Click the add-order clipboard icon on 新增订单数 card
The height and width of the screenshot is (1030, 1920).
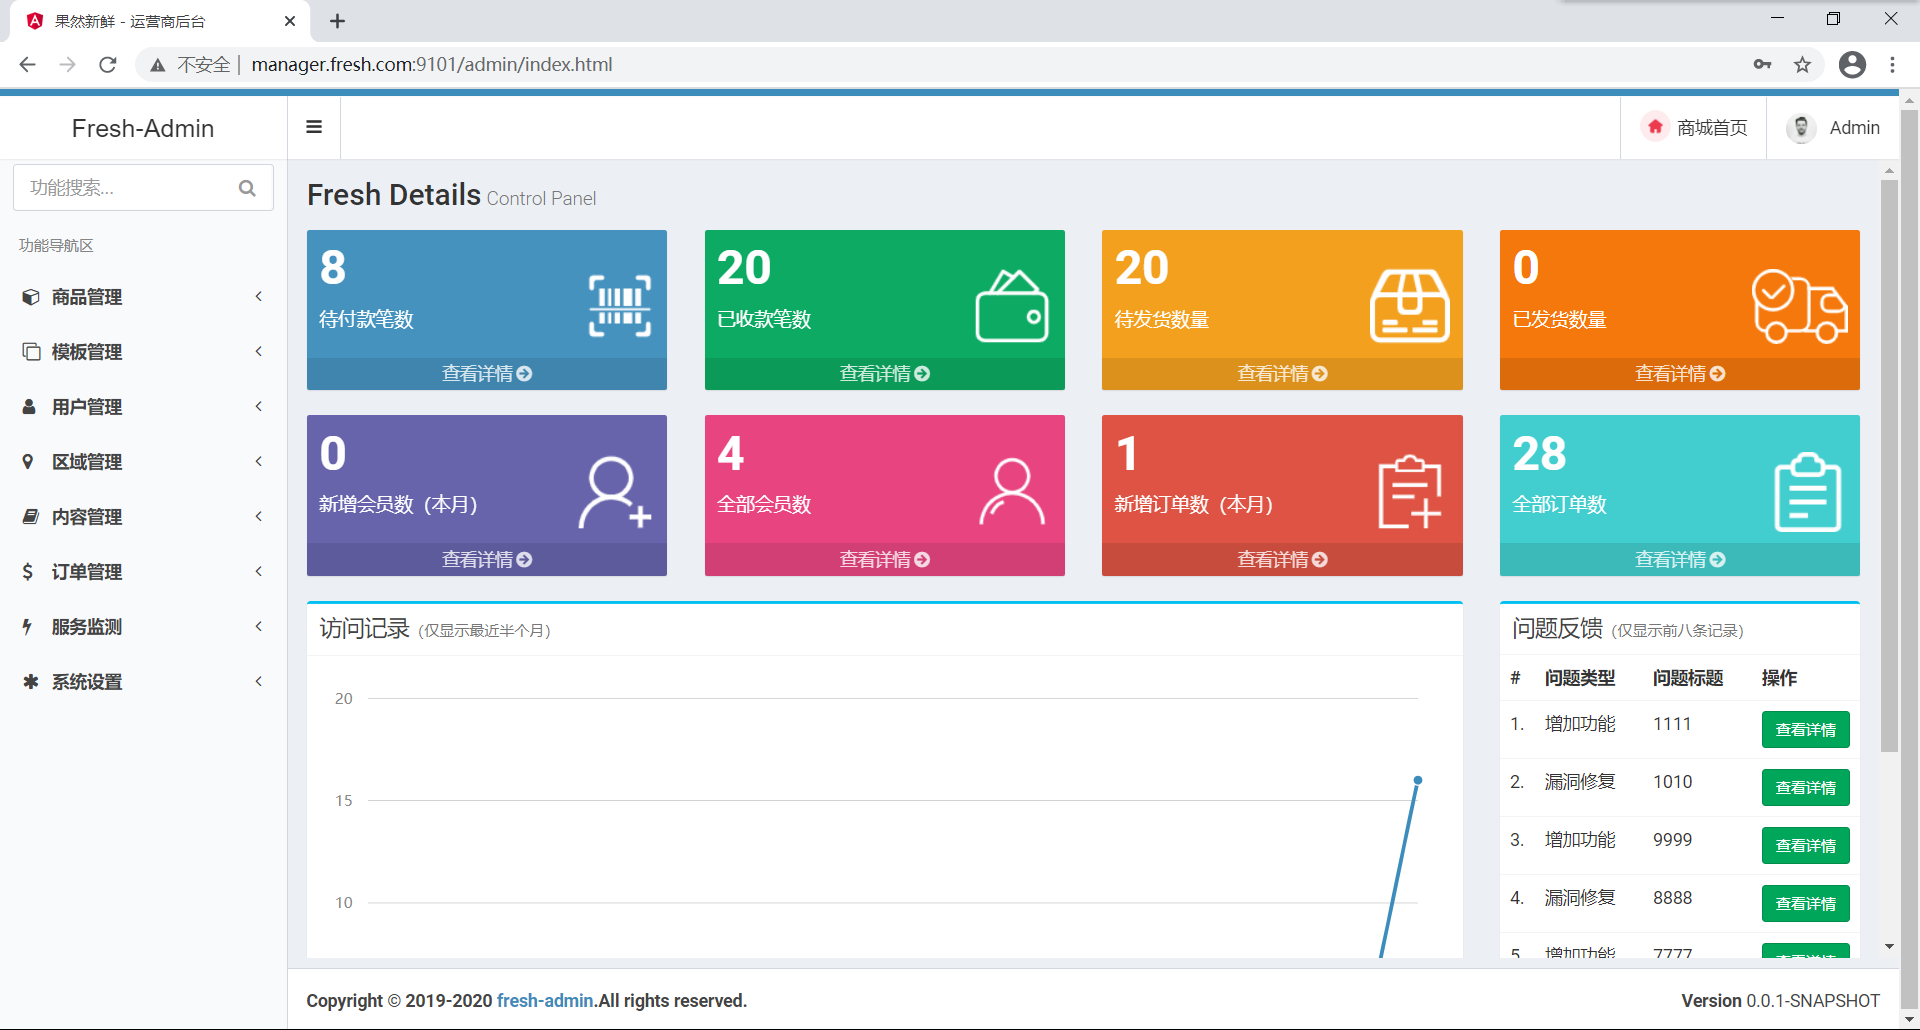1410,491
